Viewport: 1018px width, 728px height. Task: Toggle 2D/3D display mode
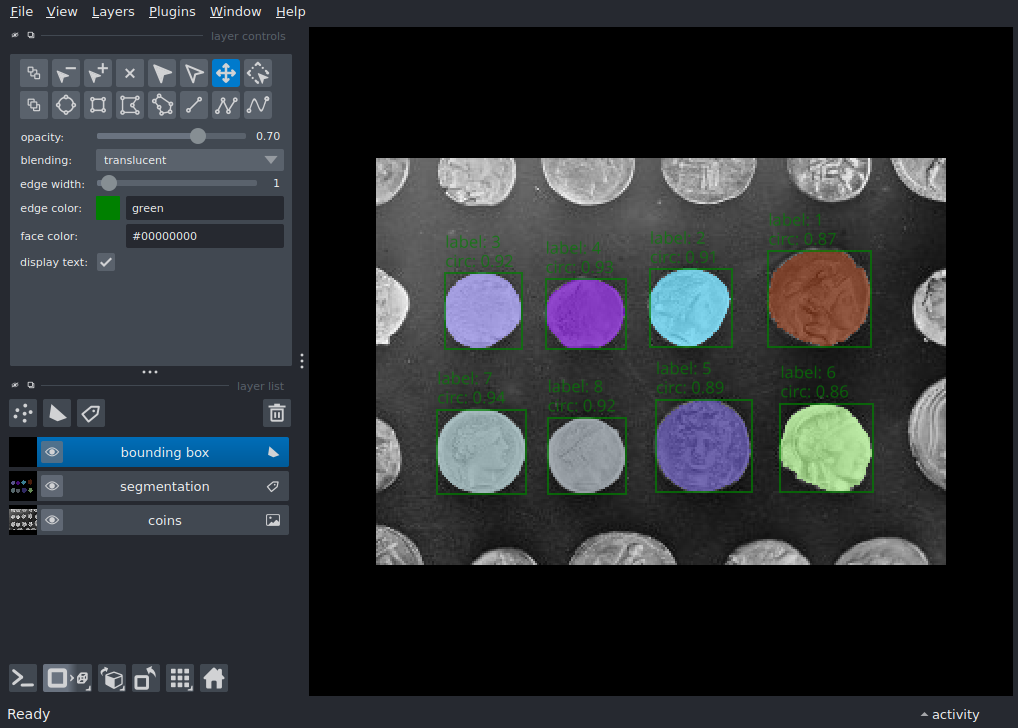65,678
